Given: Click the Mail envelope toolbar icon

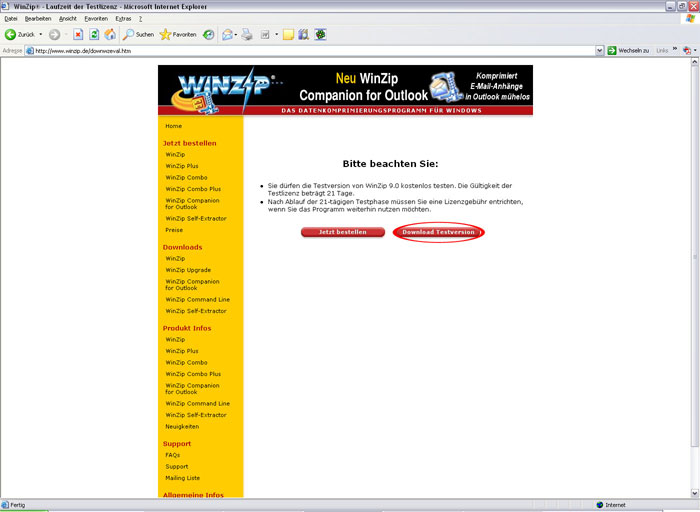Looking at the screenshot, I should coord(227,34).
